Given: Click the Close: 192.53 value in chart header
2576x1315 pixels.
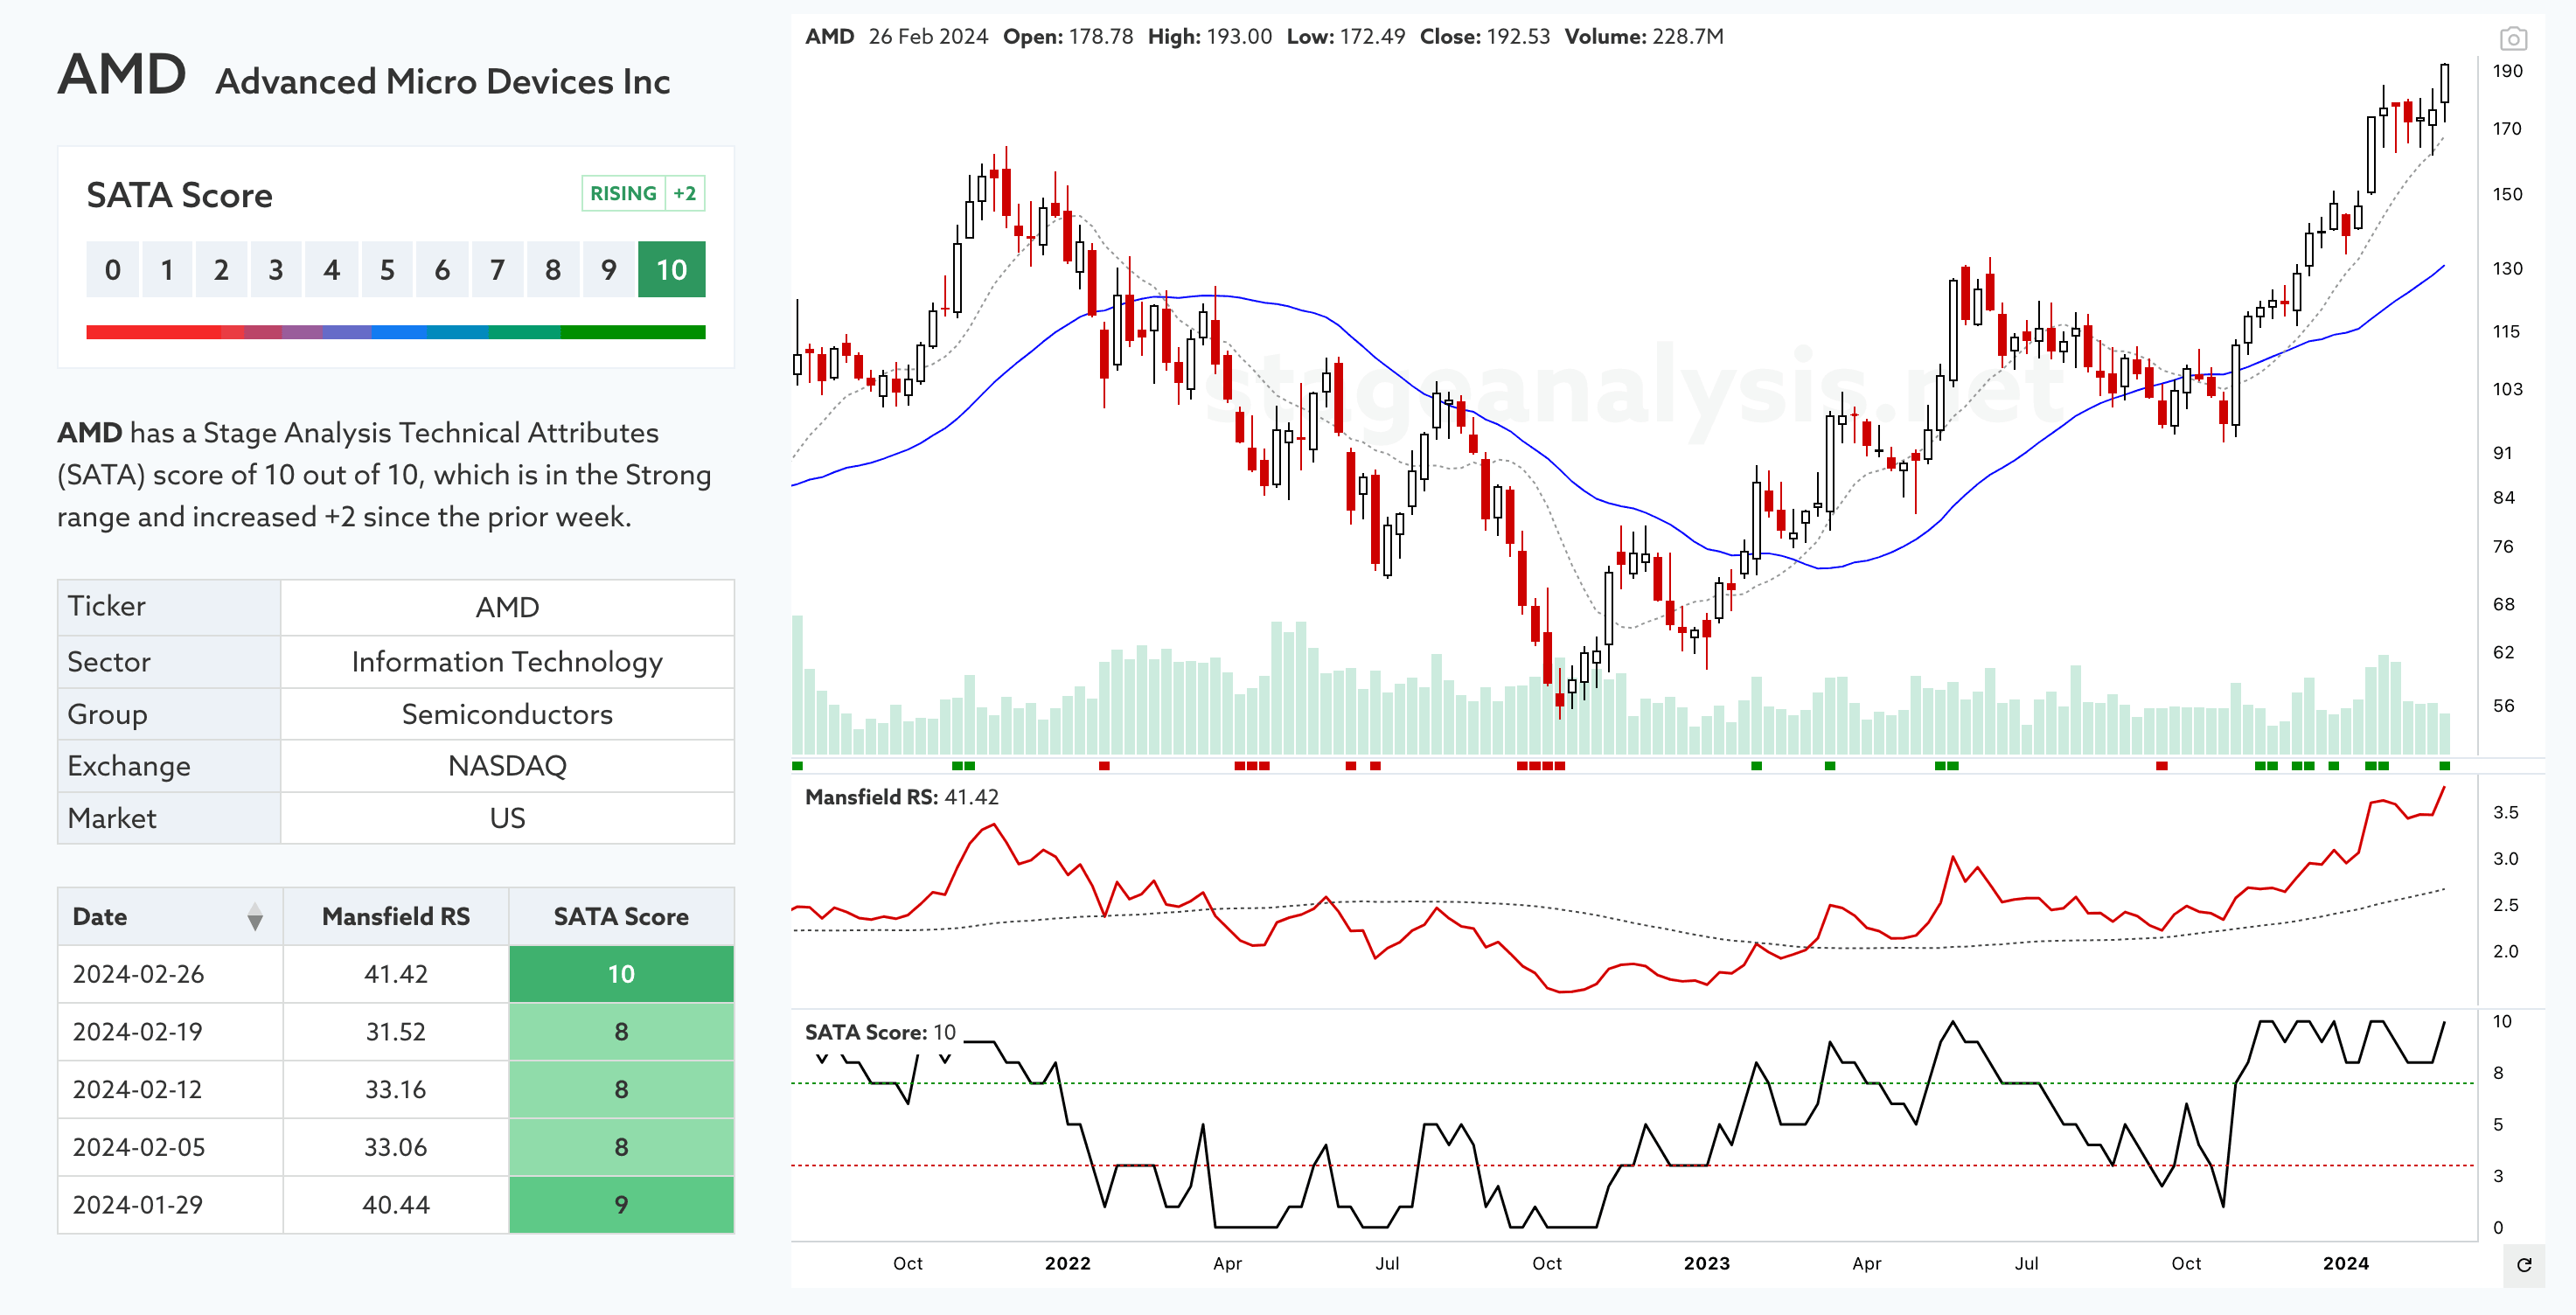Looking at the screenshot, I should coord(1484,37).
